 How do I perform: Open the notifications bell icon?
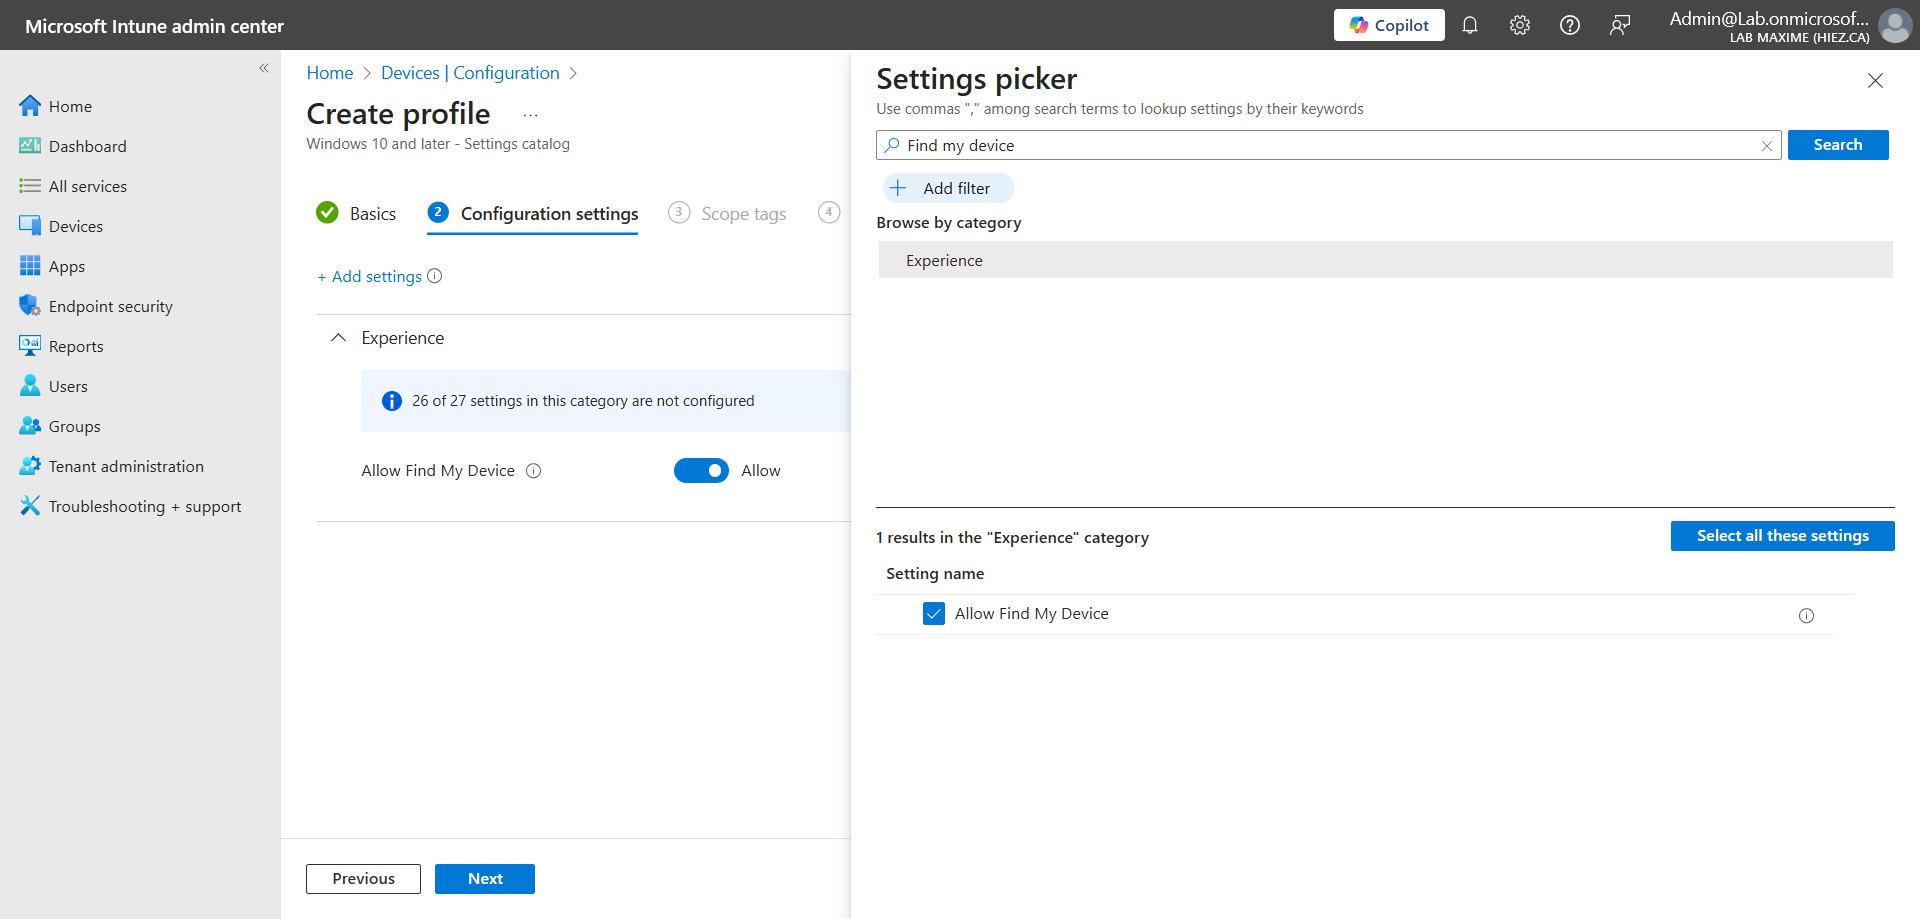1469,25
